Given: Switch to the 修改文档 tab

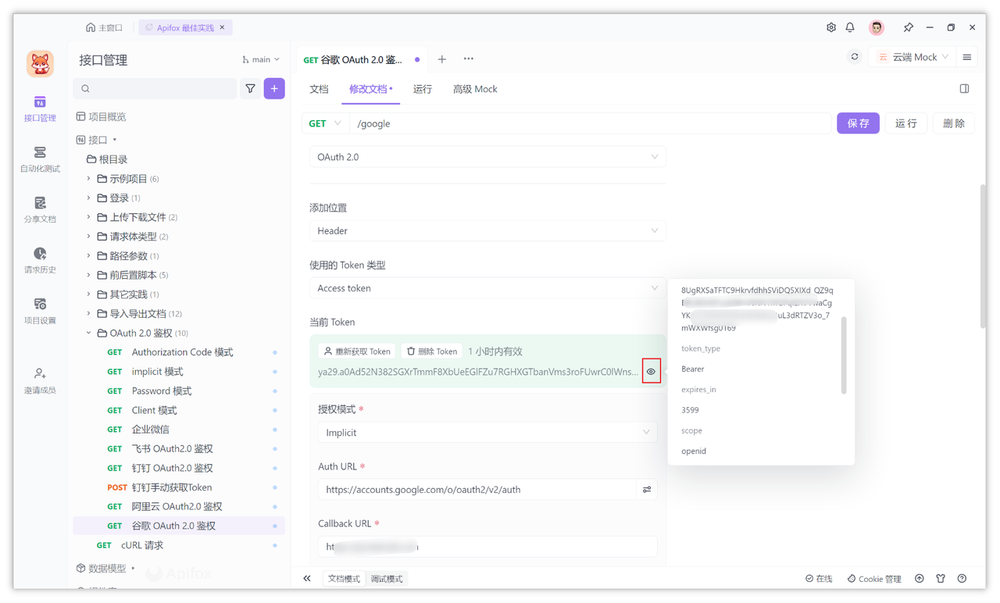Looking at the screenshot, I should 371,89.
